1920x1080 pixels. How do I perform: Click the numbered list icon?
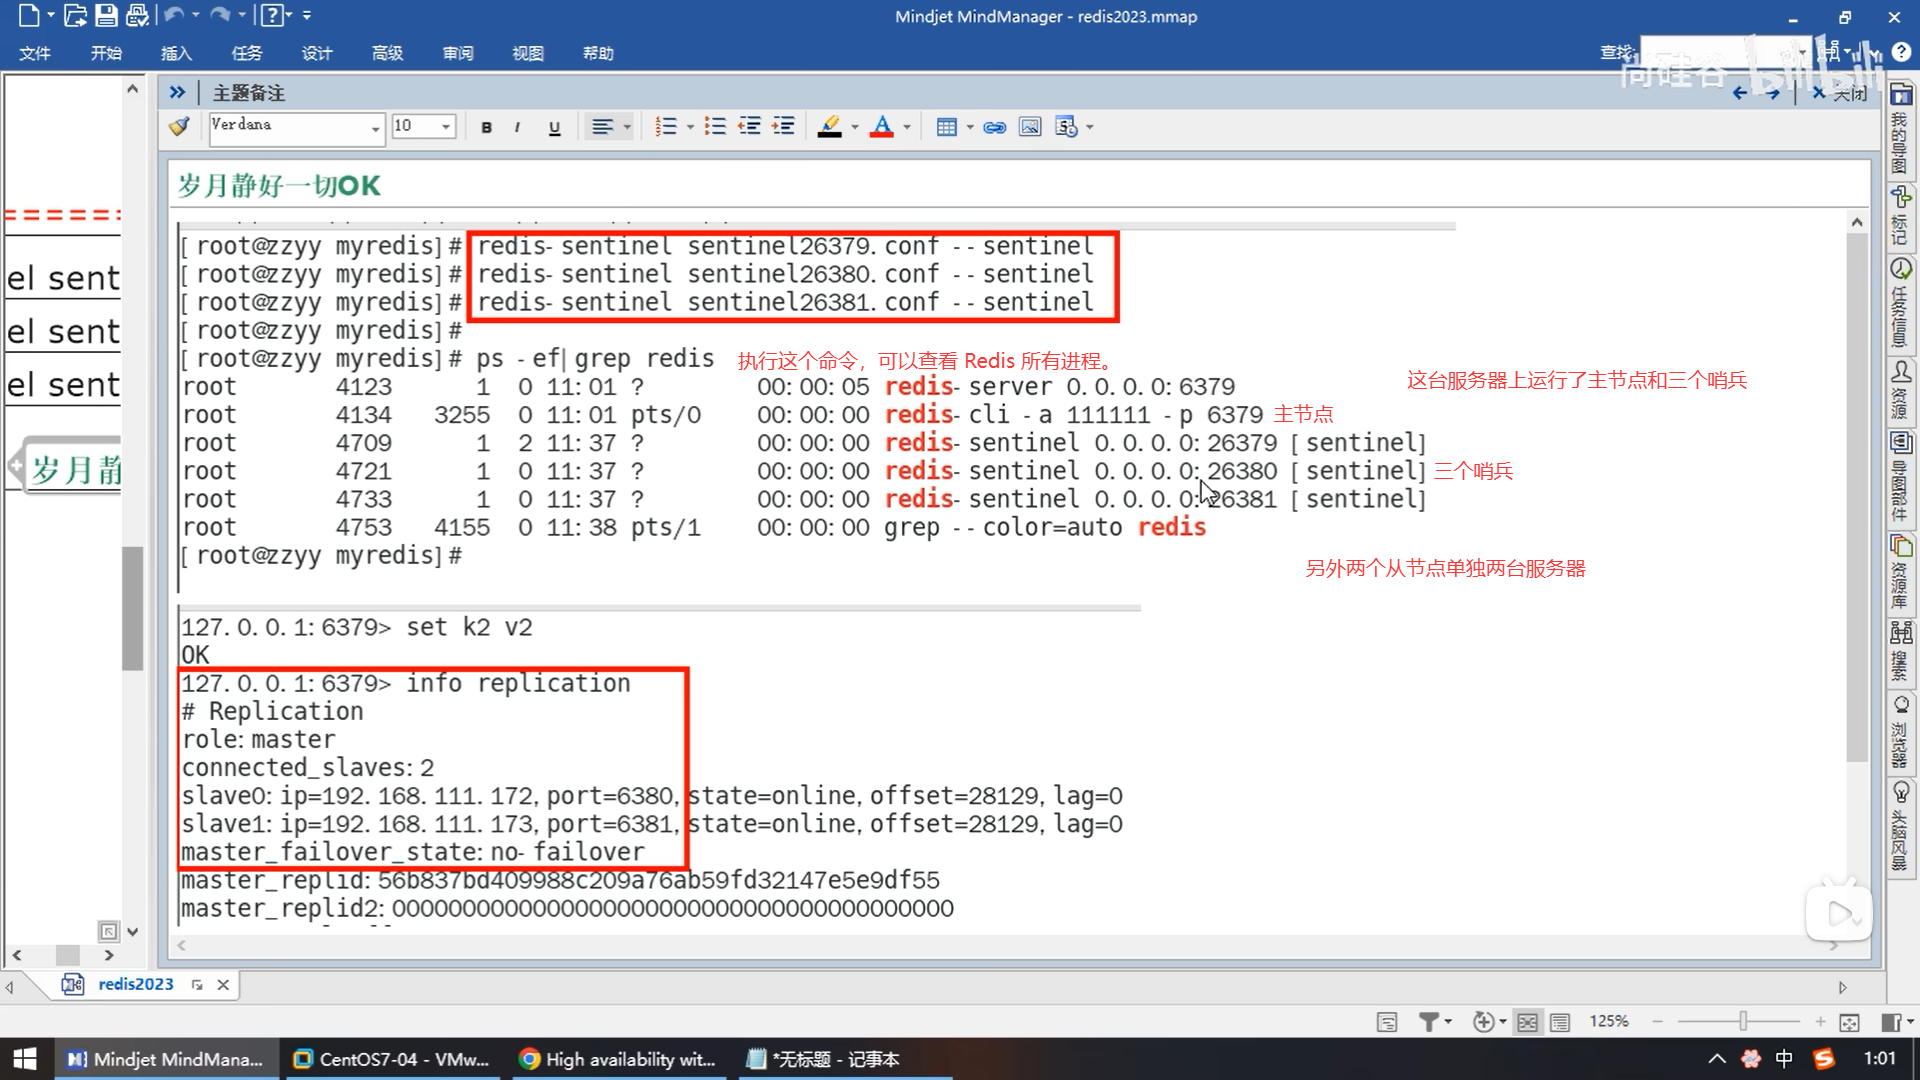point(665,127)
